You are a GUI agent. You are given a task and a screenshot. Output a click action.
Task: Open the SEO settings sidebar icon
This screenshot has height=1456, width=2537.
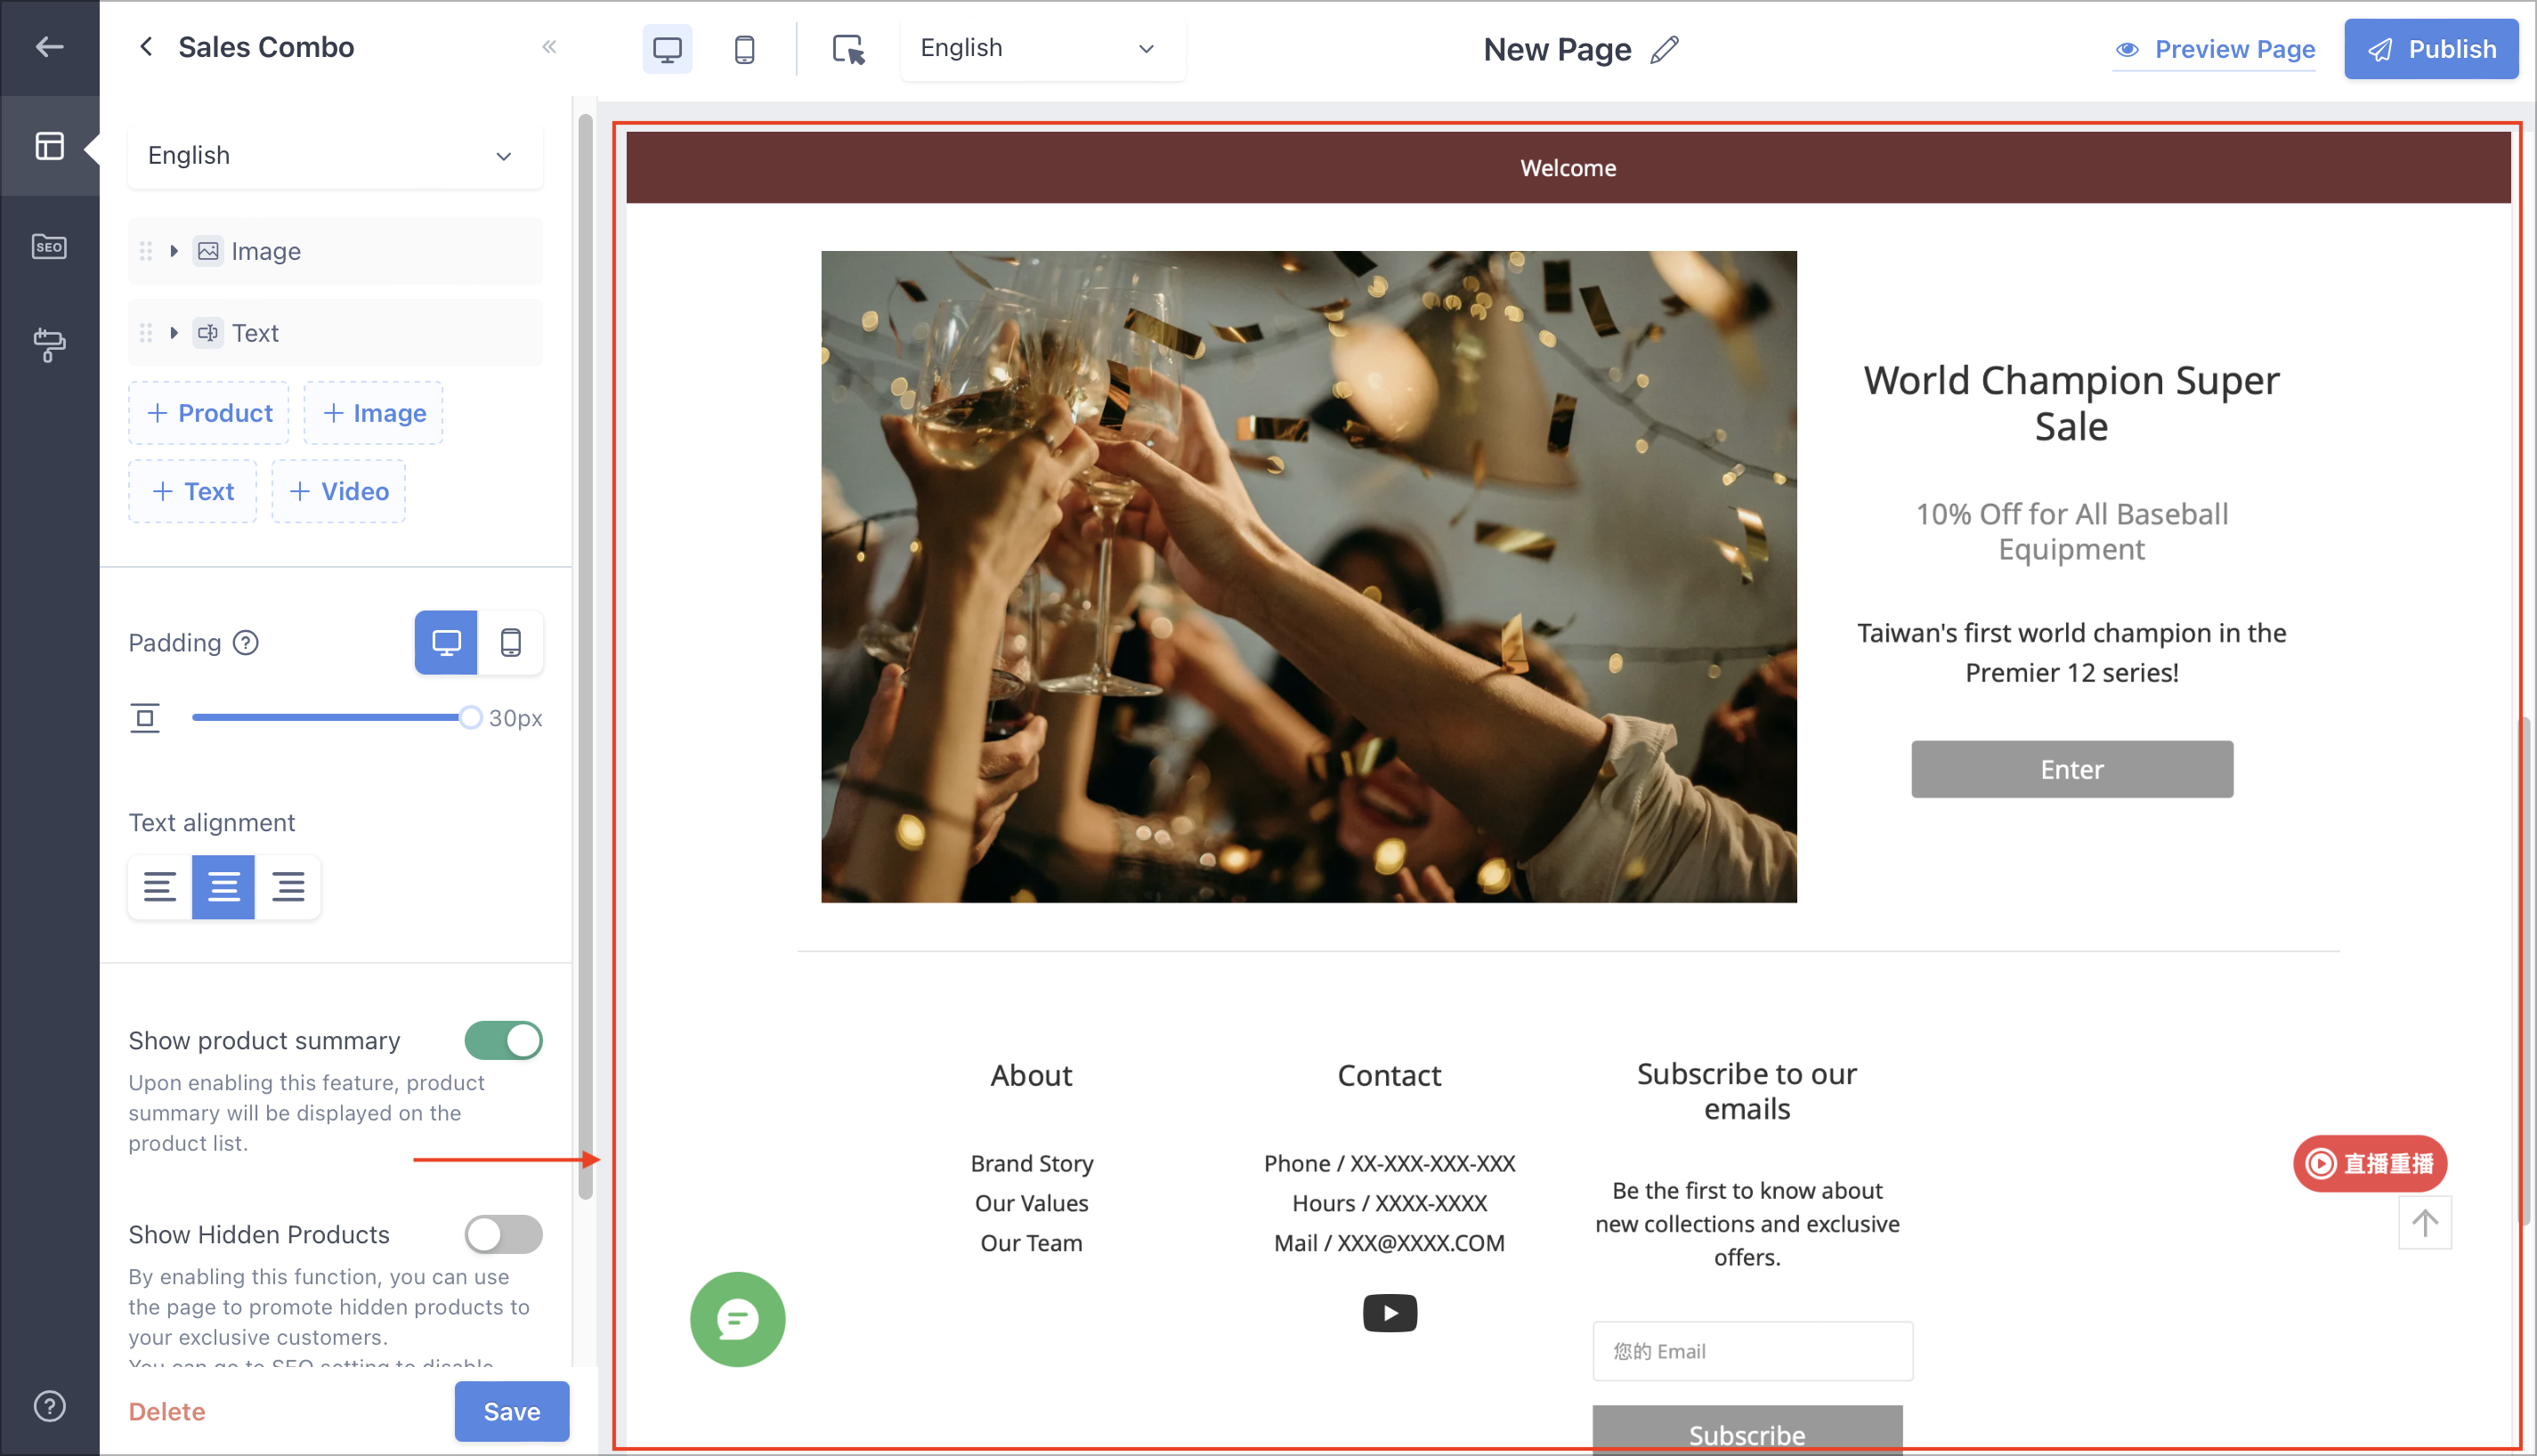click(49, 246)
